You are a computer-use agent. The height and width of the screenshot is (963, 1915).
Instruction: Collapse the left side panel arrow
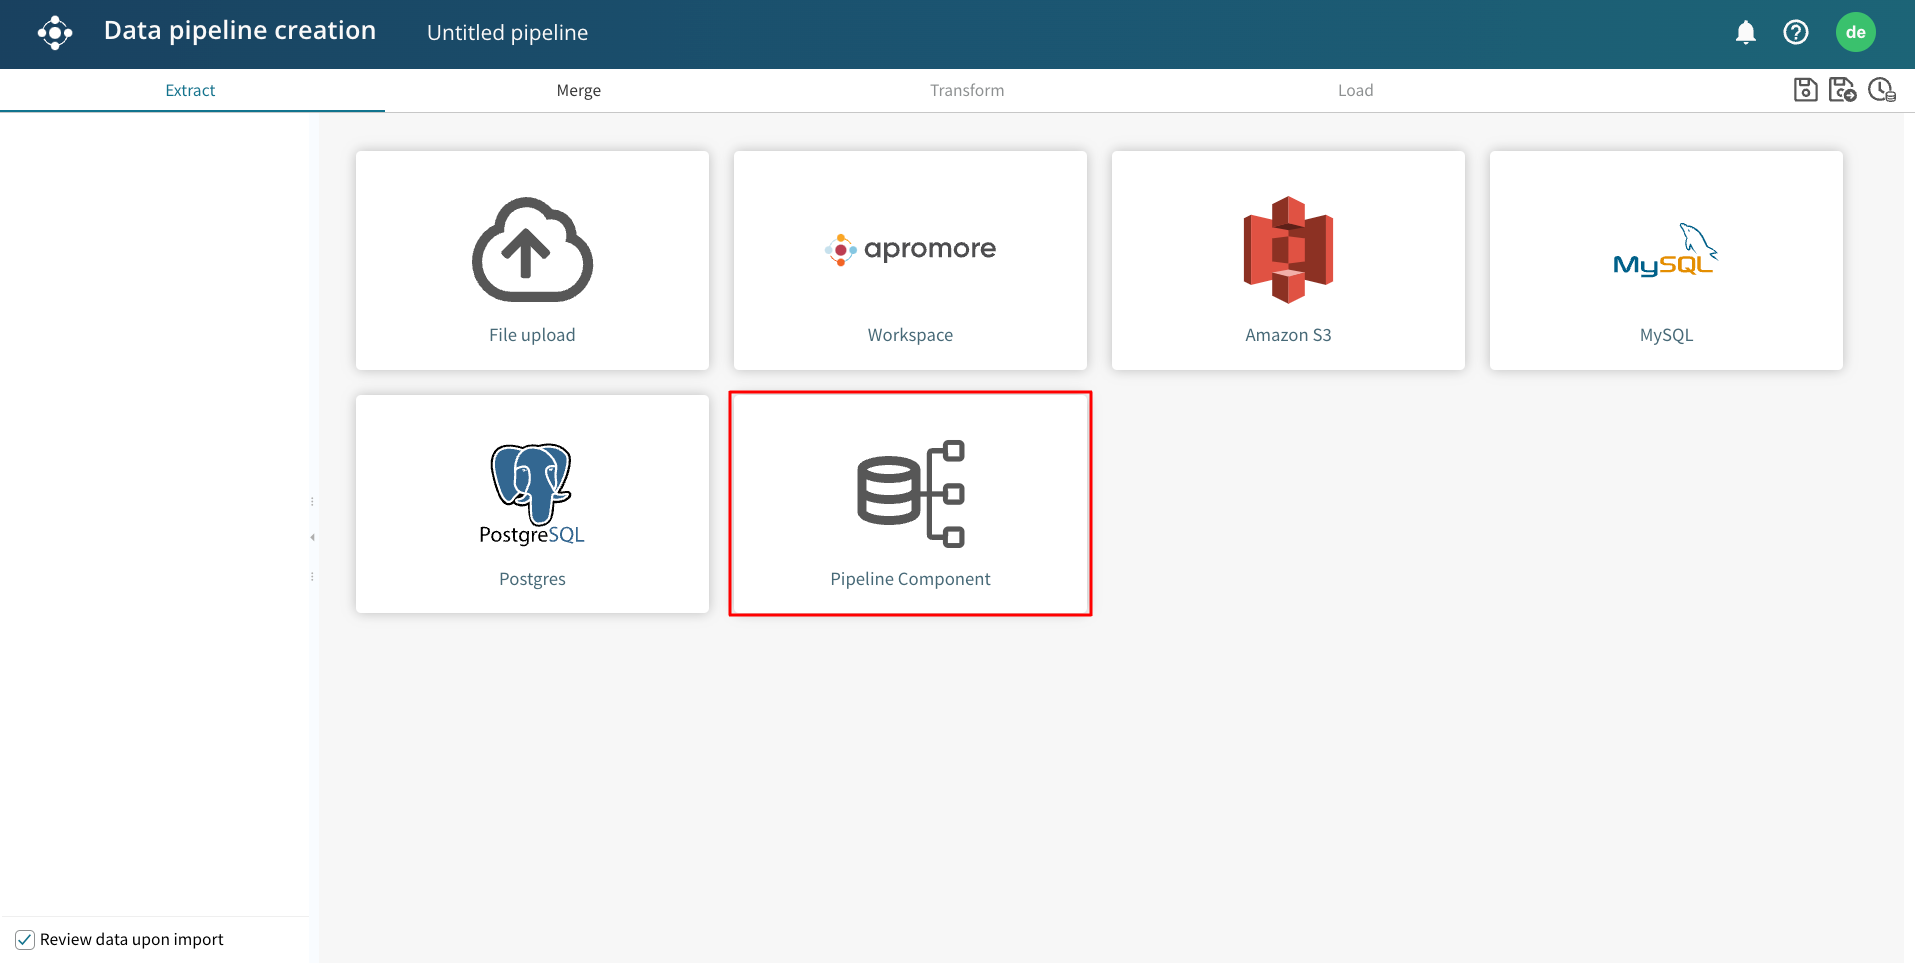312,538
